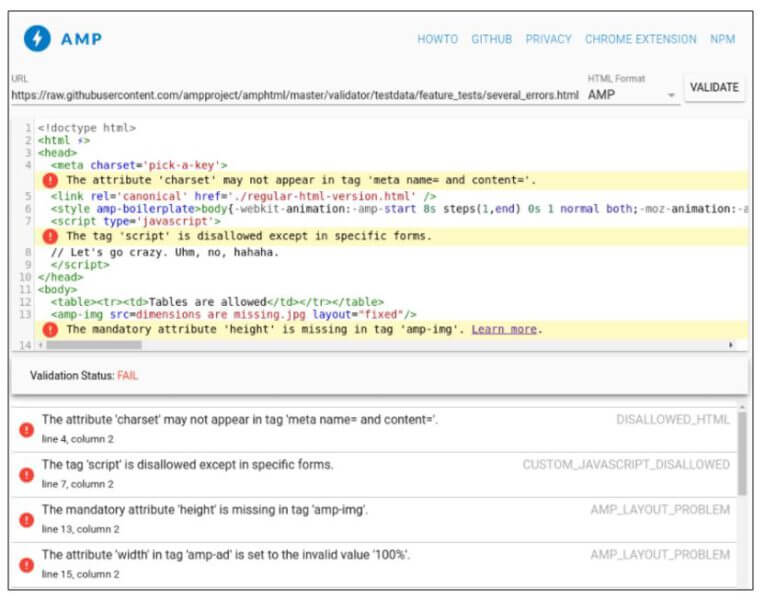Go to the GITHUB link
Viewport: 764px width, 600px height.
pos(491,40)
